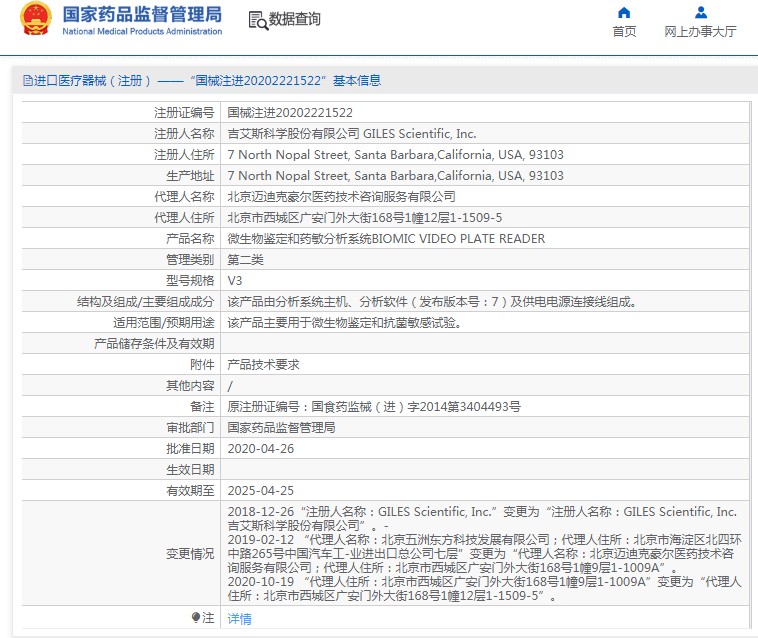Select 产品技术要求 attachment value
Screen dimensions: 758x638
pos(263,364)
